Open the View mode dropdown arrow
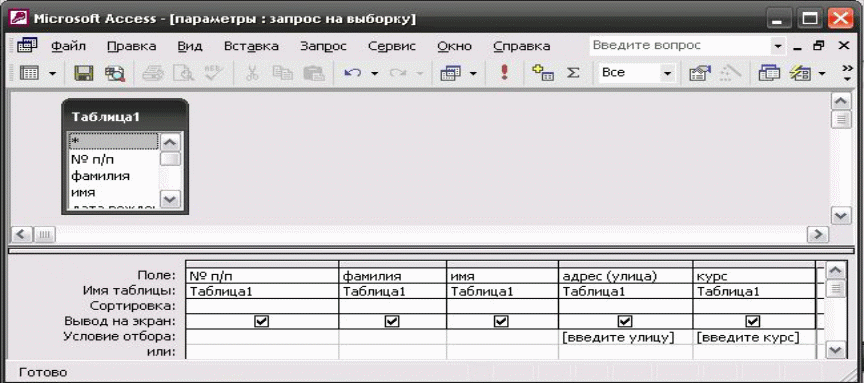Viewport: 864px width, 384px height. pyautogui.click(x=52, y=73)
